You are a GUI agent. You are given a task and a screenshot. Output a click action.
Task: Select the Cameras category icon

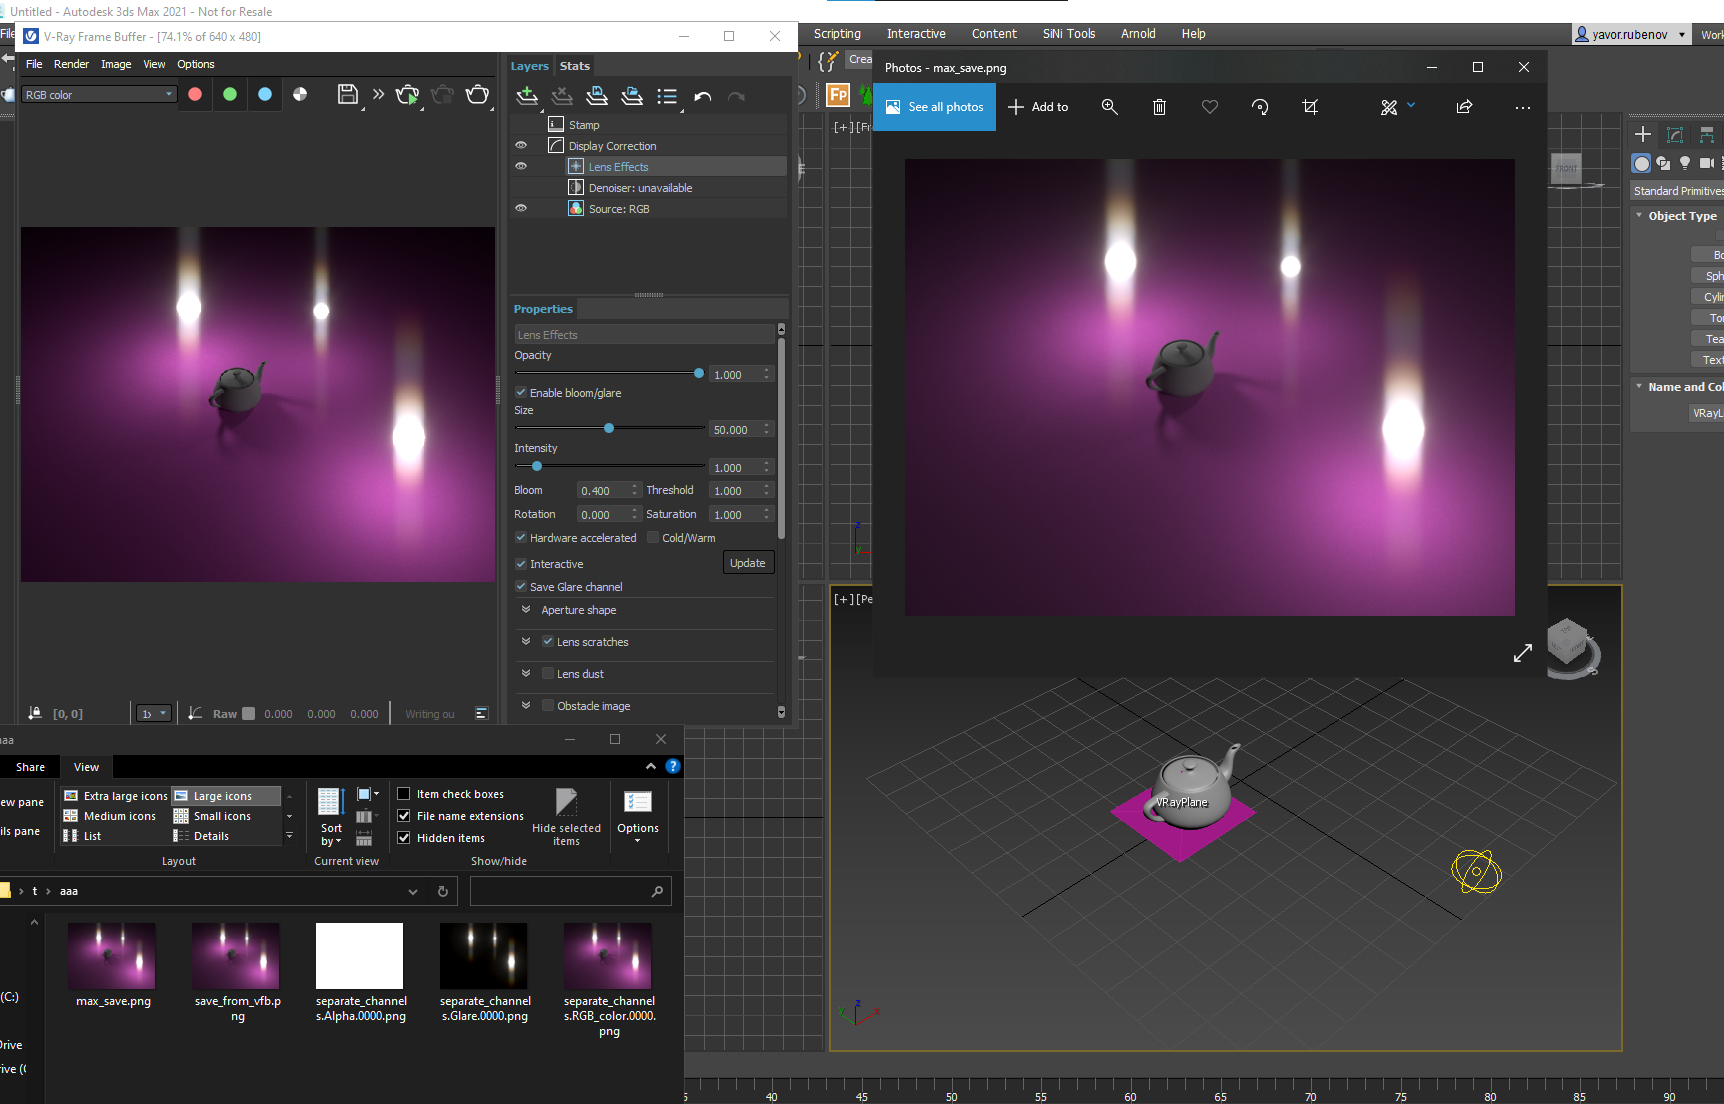tap(1707, 163)
